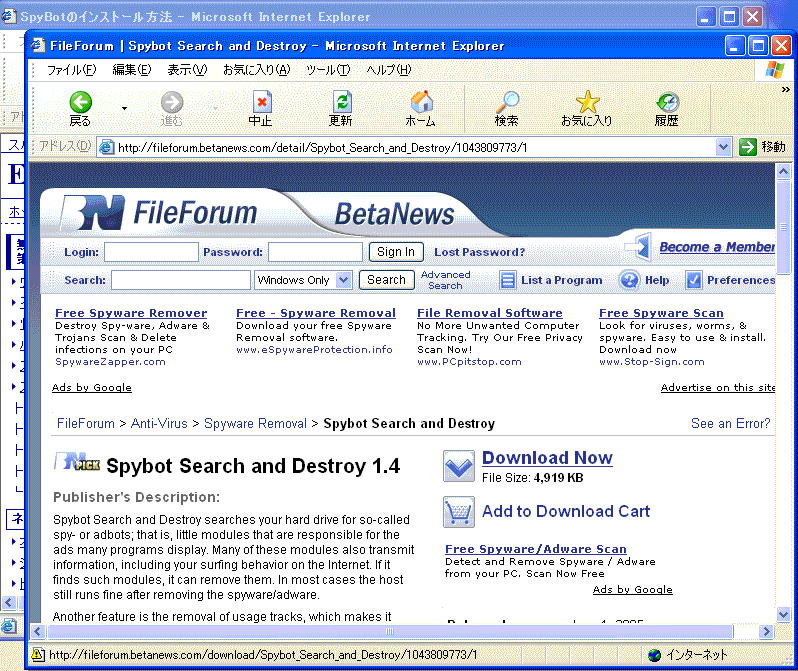The height and width of the screenshot is (671, 798).
Task: Open the 表示(V) menu
Action: [x=187, y=70]
